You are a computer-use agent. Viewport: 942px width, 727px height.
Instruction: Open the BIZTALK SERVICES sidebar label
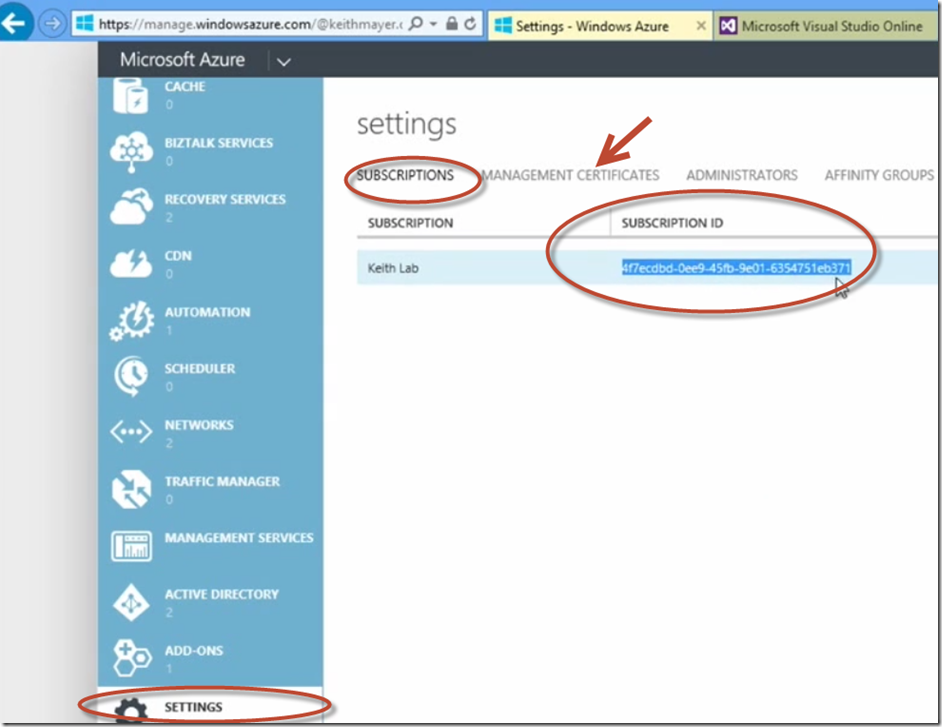click(x=219, y=143)
